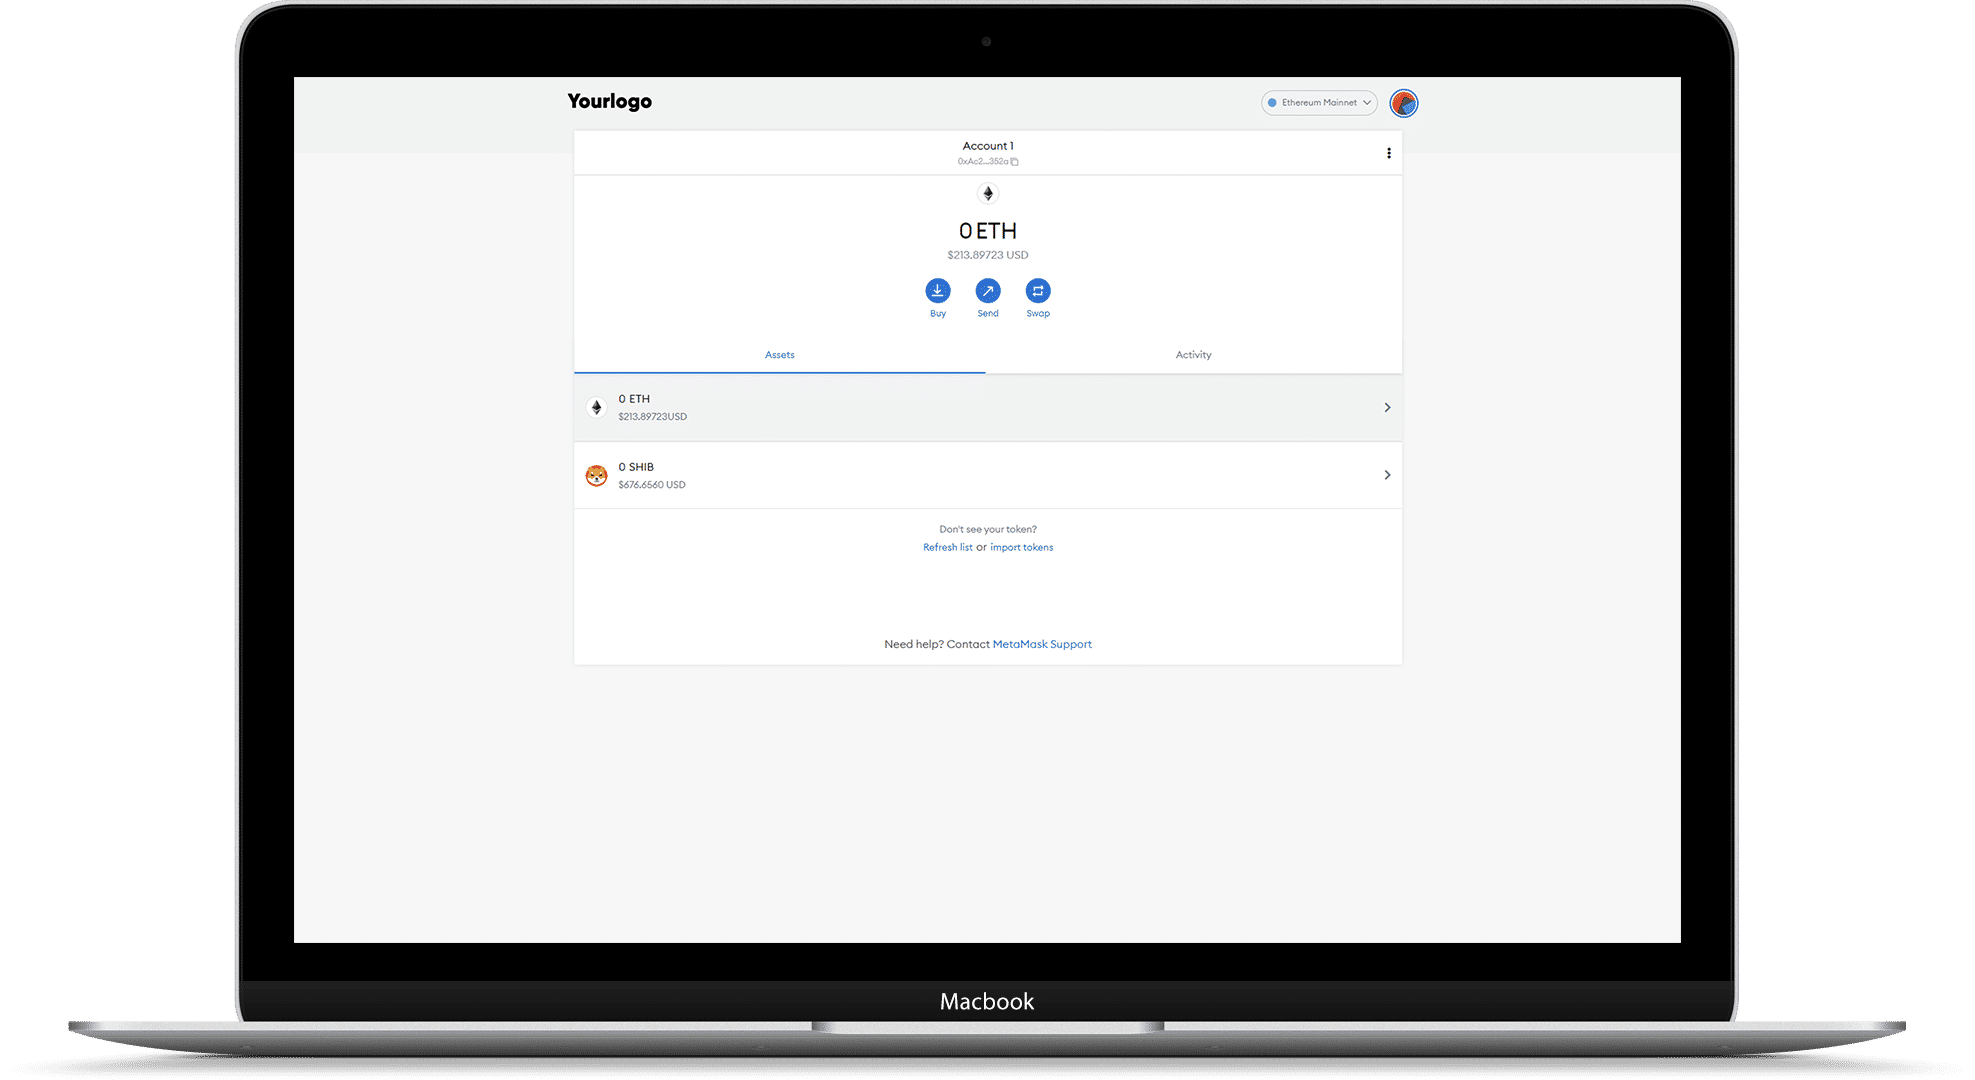Click the SHIB token icon
1975x1080 pixels.
596,476
